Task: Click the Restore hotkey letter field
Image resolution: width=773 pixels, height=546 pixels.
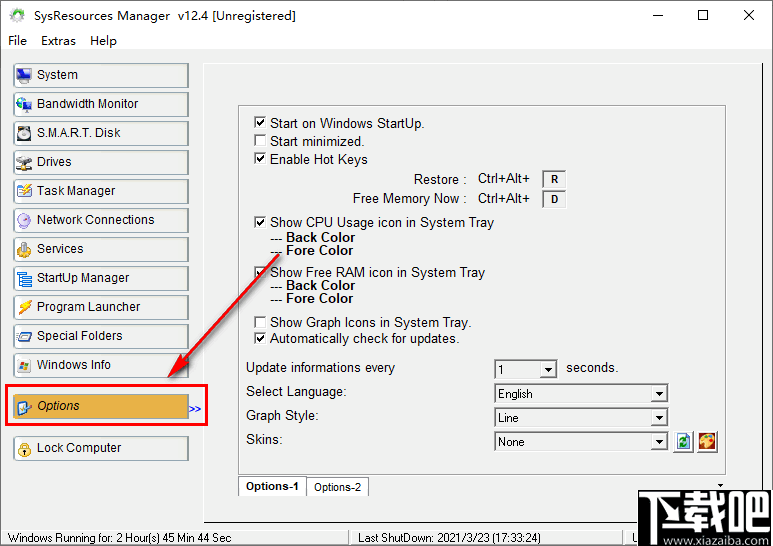Action: tap(554, 179)
